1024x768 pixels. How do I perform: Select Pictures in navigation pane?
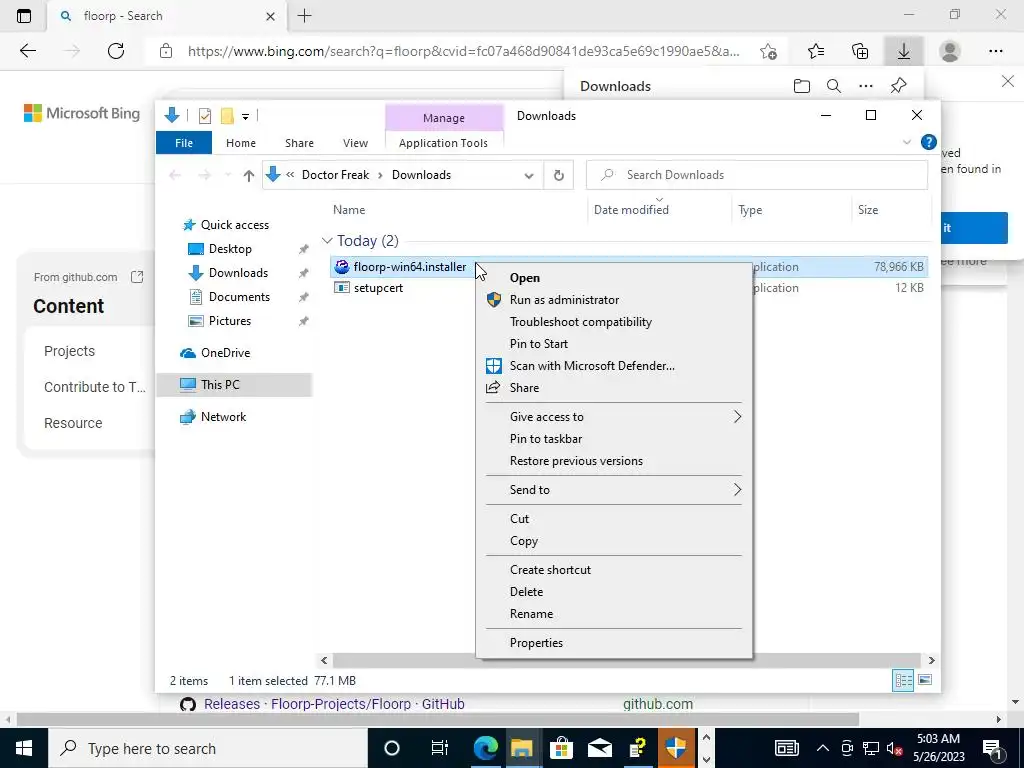pos(230,321)
